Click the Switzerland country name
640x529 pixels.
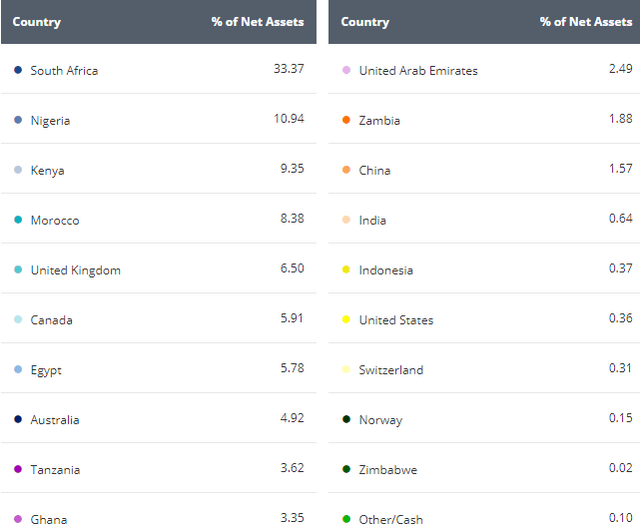click(391, 370)
